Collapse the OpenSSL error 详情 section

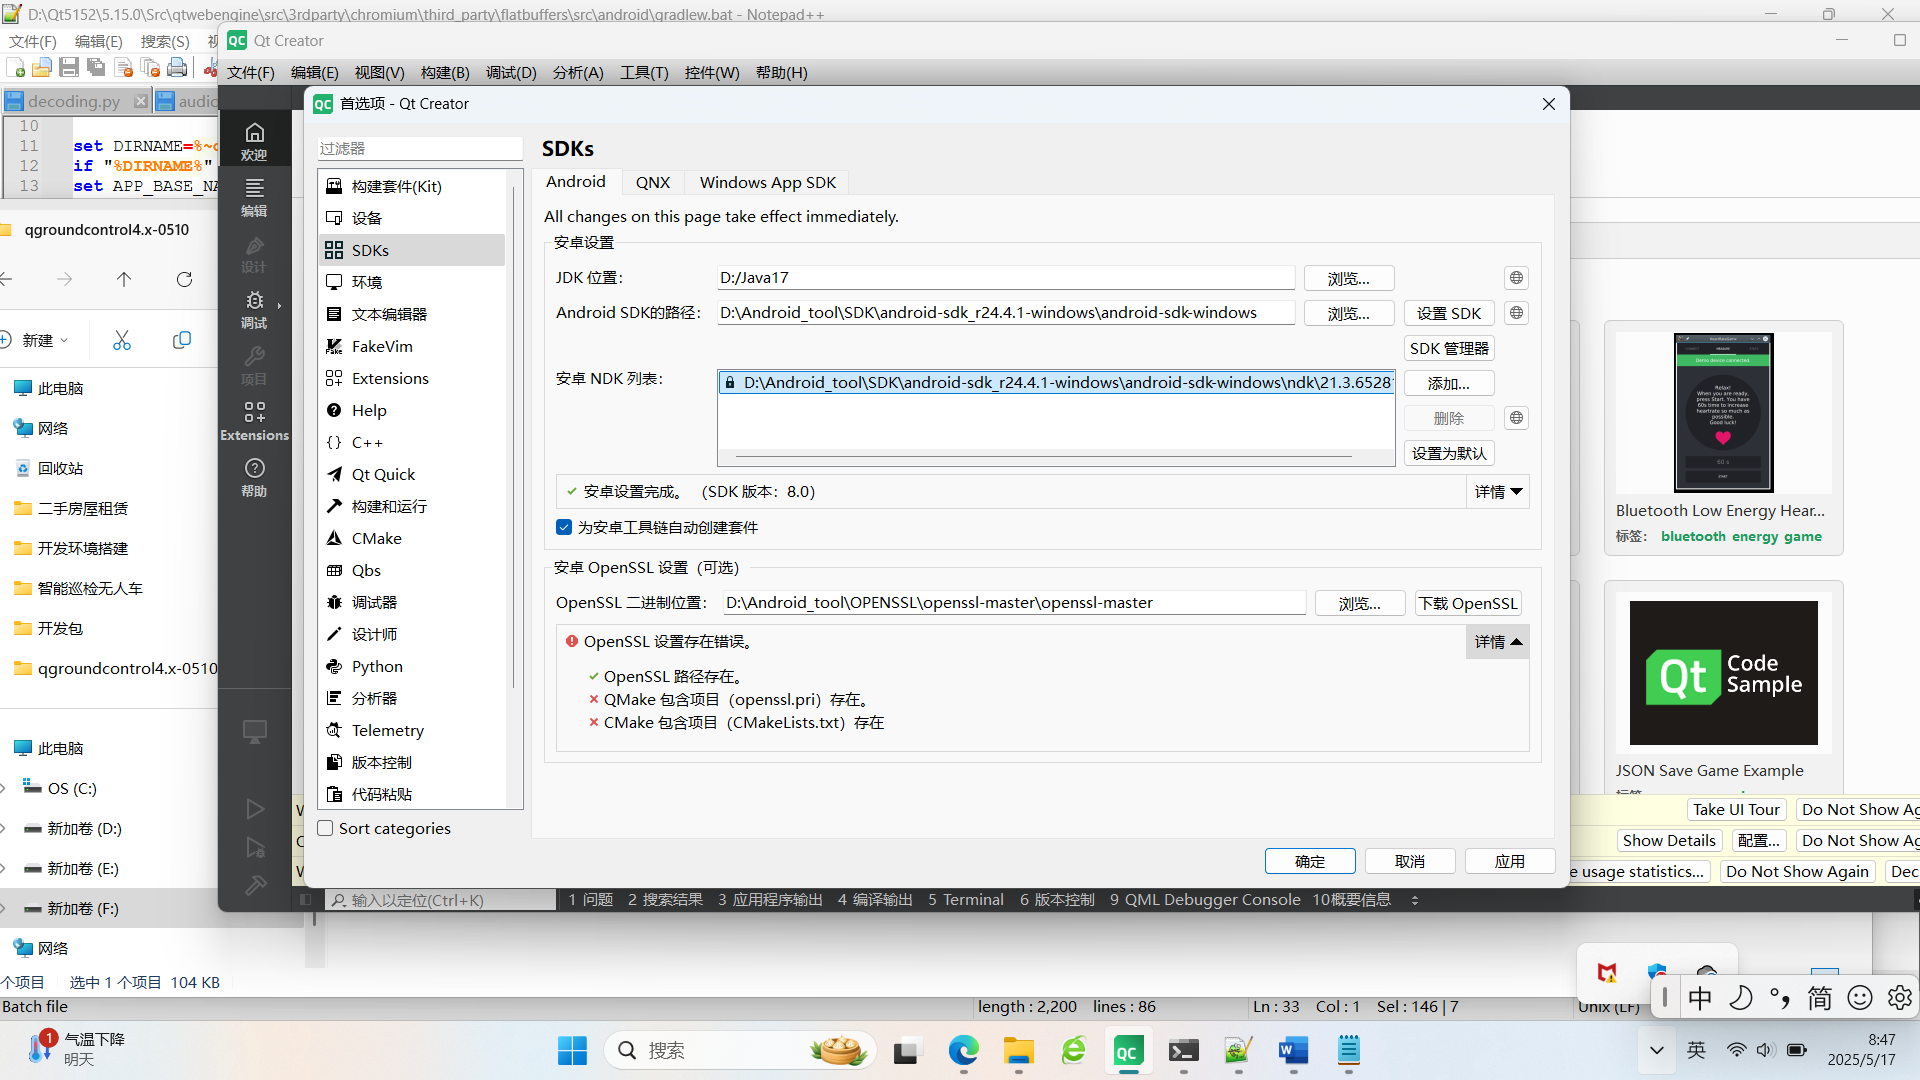click(1497, 641)
